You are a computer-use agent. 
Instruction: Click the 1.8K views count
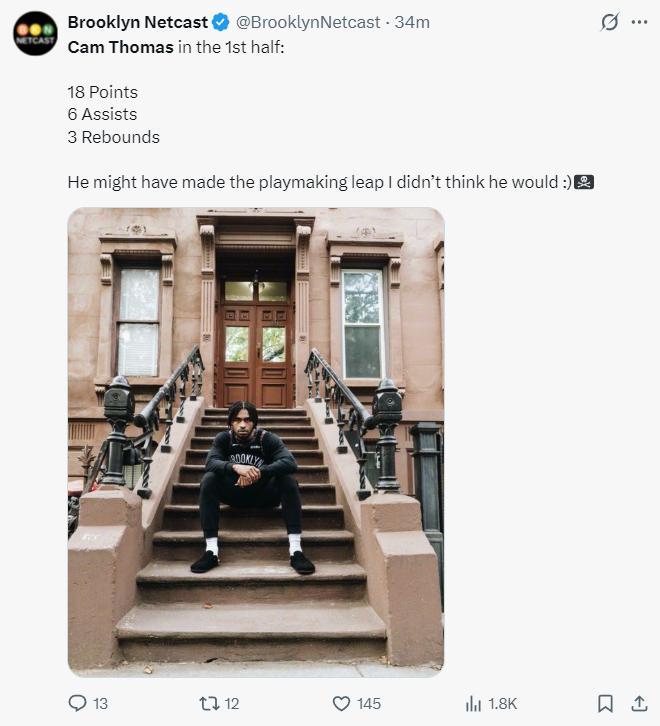click(x=502, y=704)
